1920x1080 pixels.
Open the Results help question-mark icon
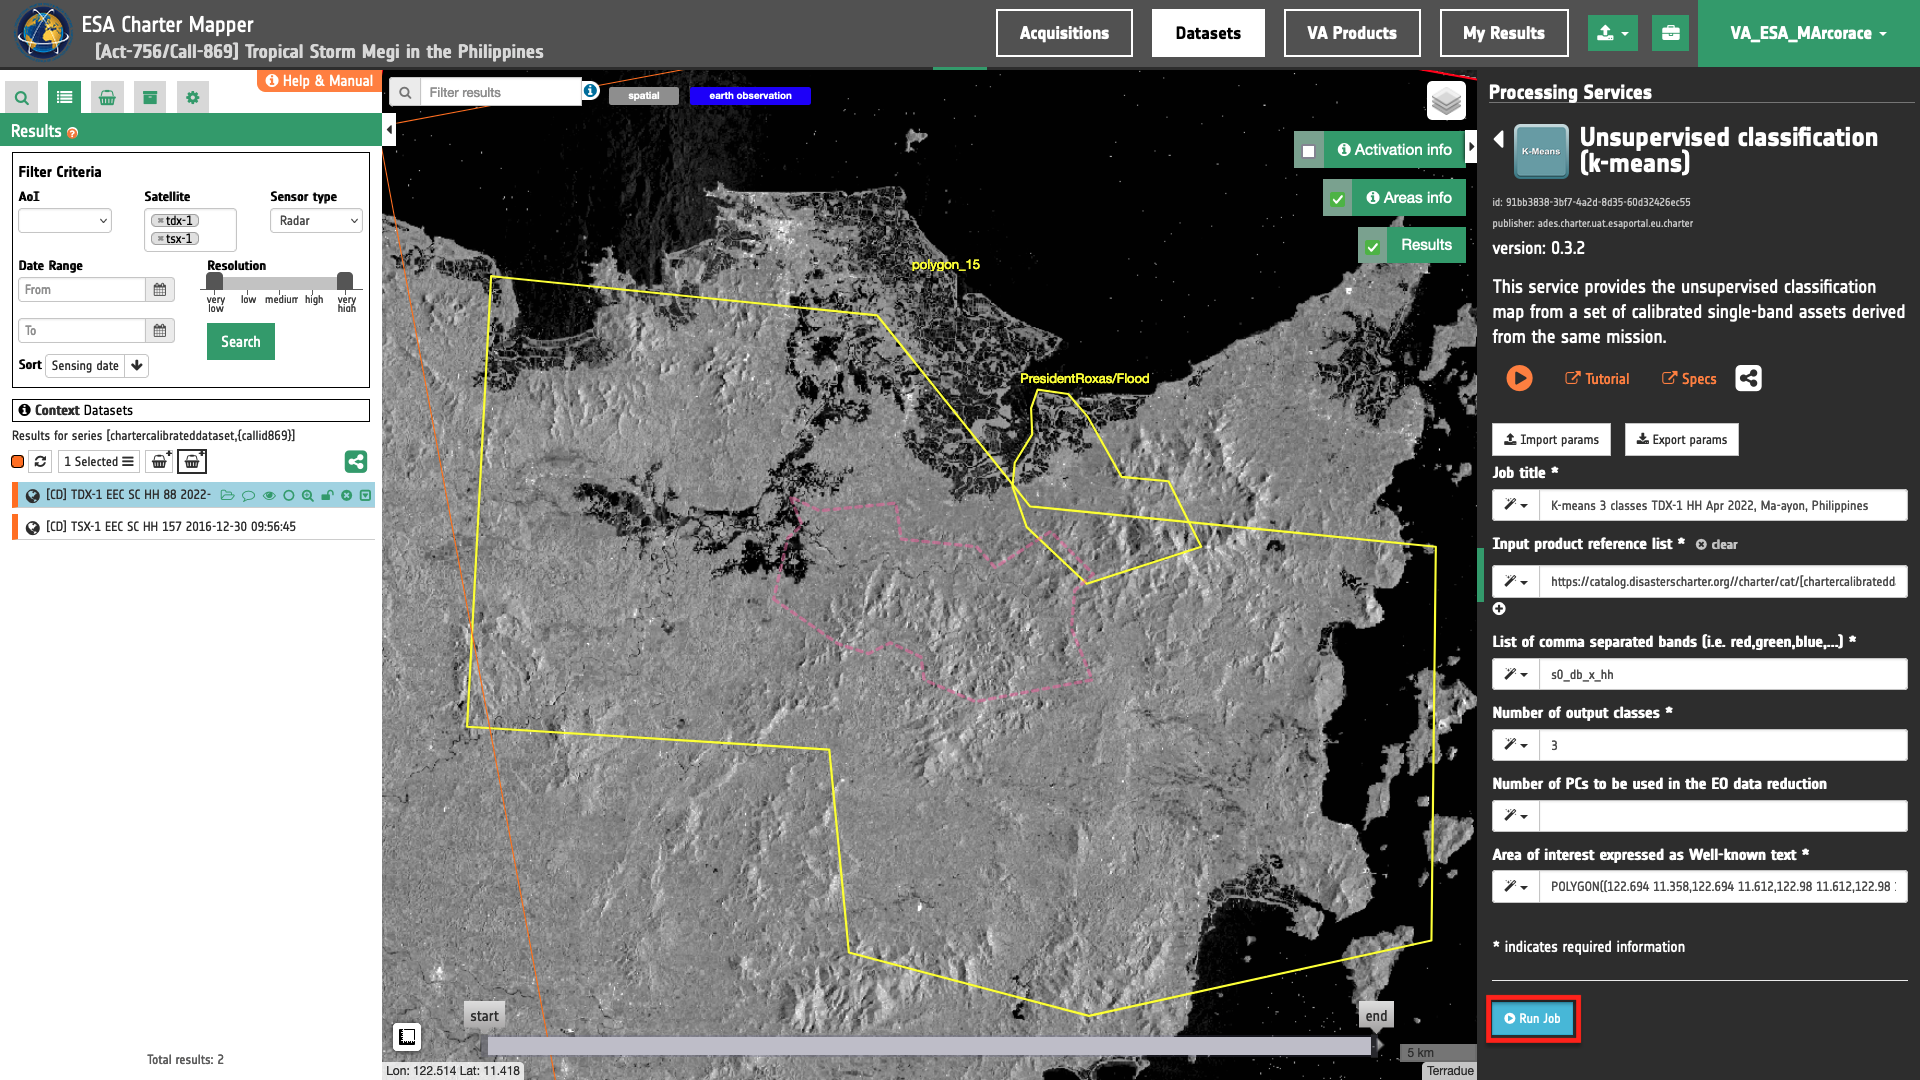[x=72, y=132]
